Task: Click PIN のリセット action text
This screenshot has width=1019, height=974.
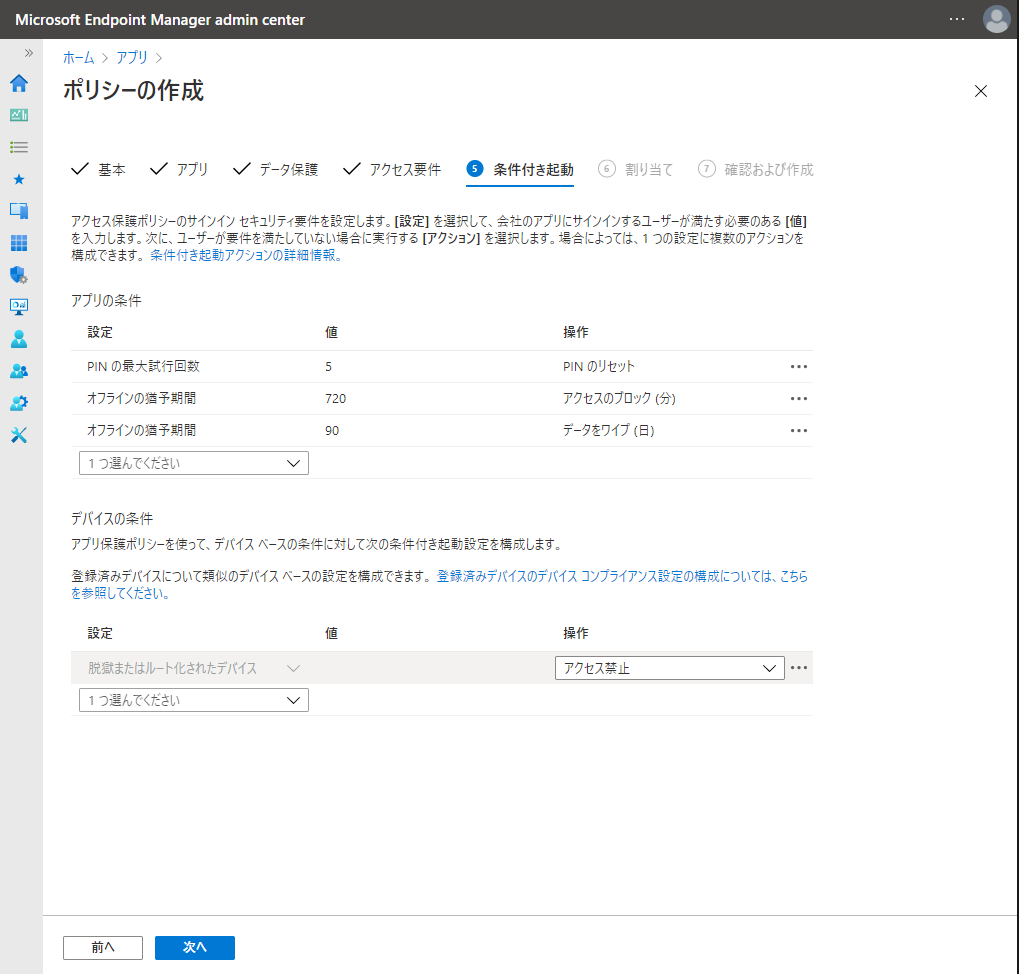Action: (599, 366)
